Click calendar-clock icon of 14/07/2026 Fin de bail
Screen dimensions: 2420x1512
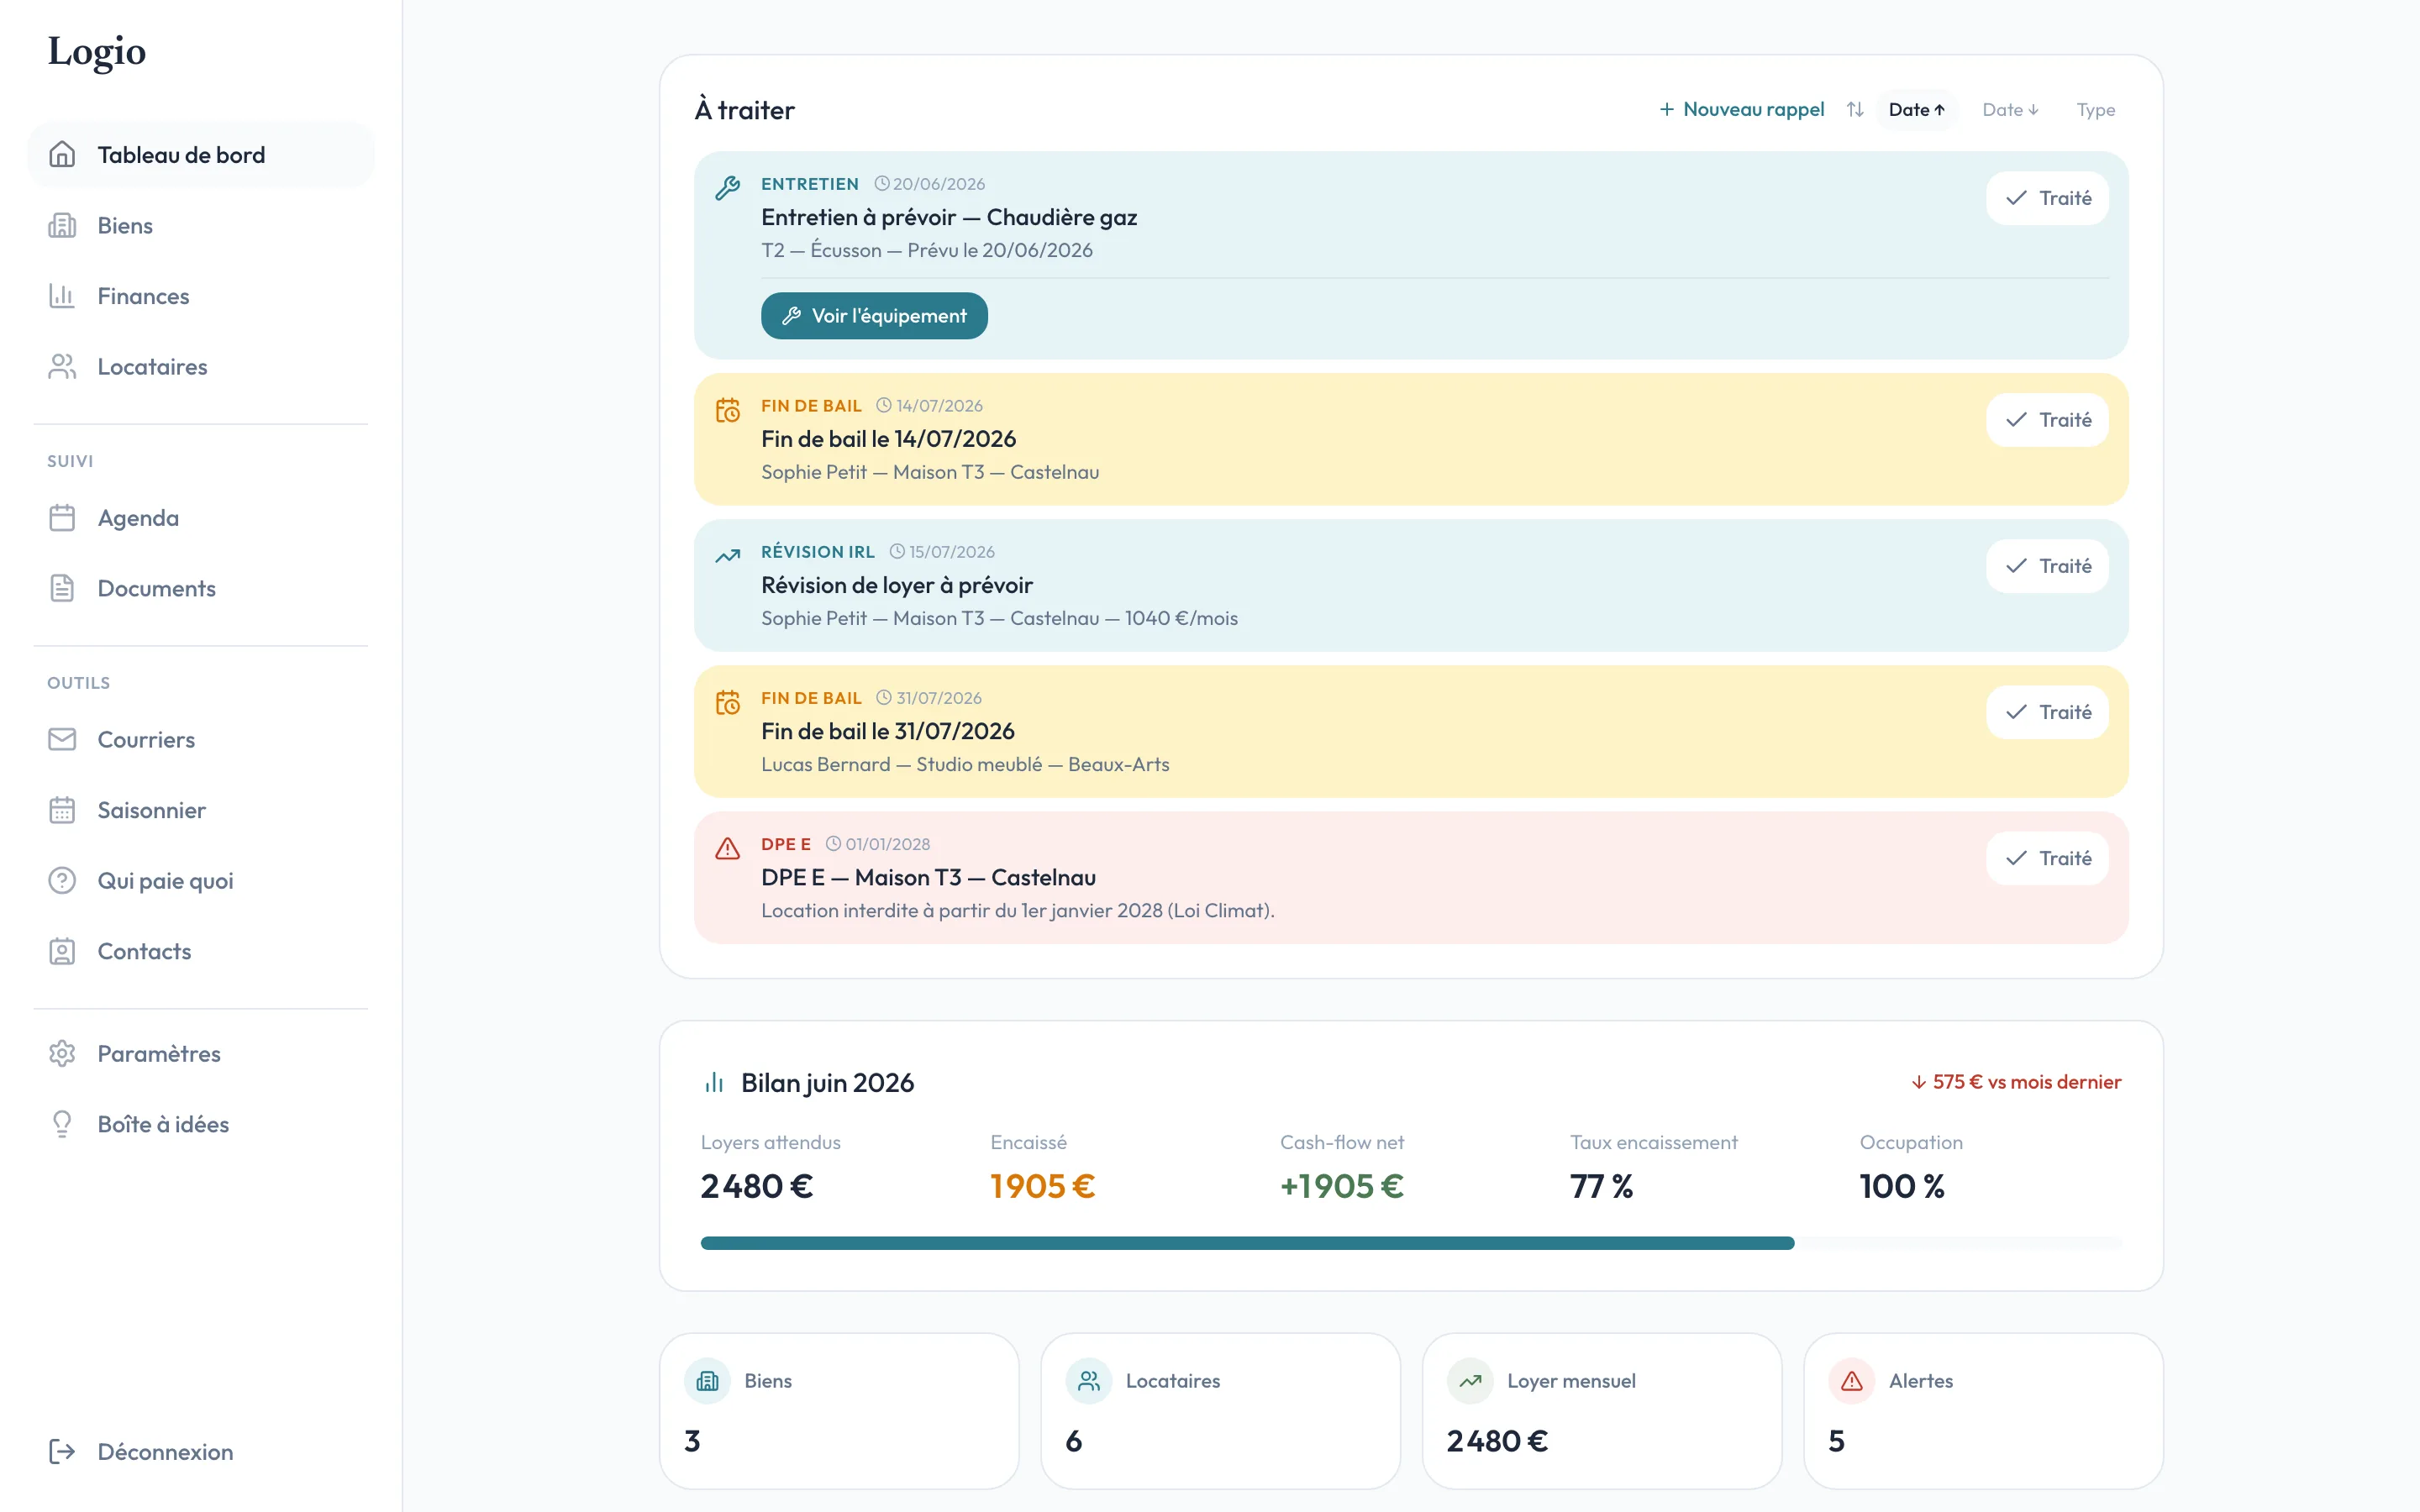tap(728, 410)
